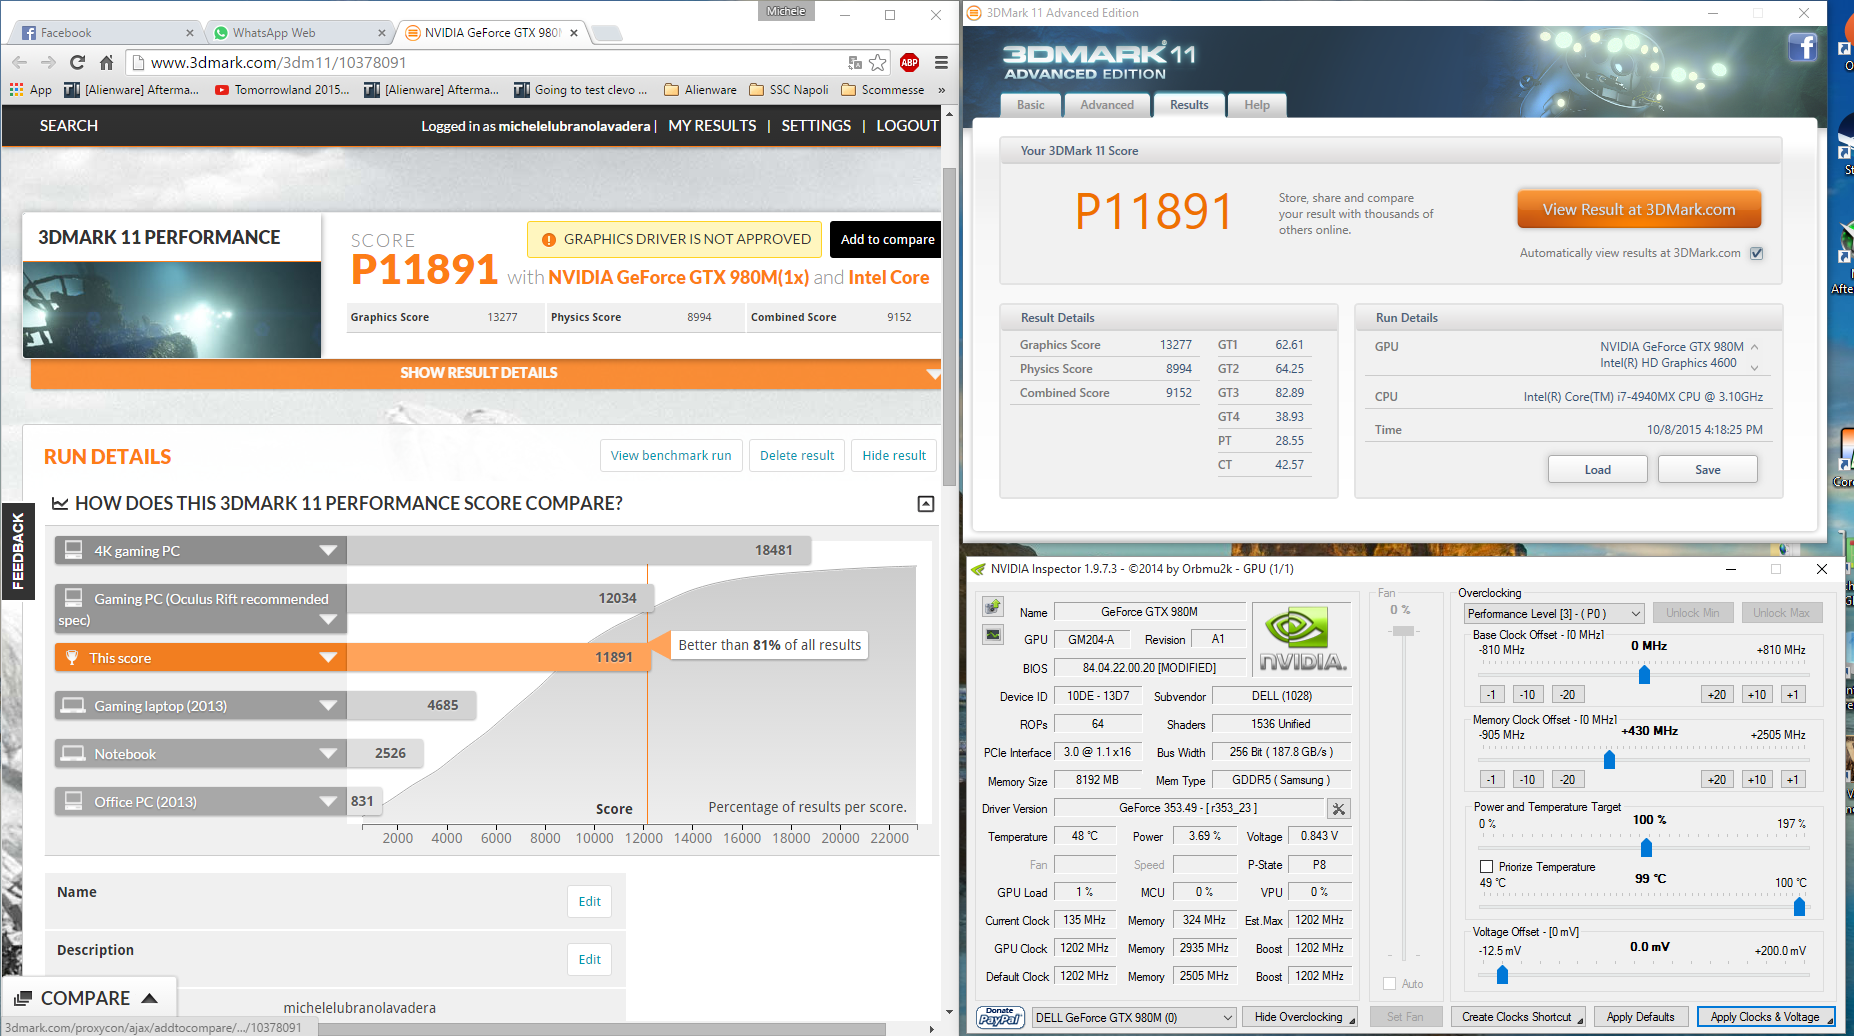Expand SHOW RESULT DETAILS bar
This screenshot has width=1854, height=1036.
coord(486,373)
